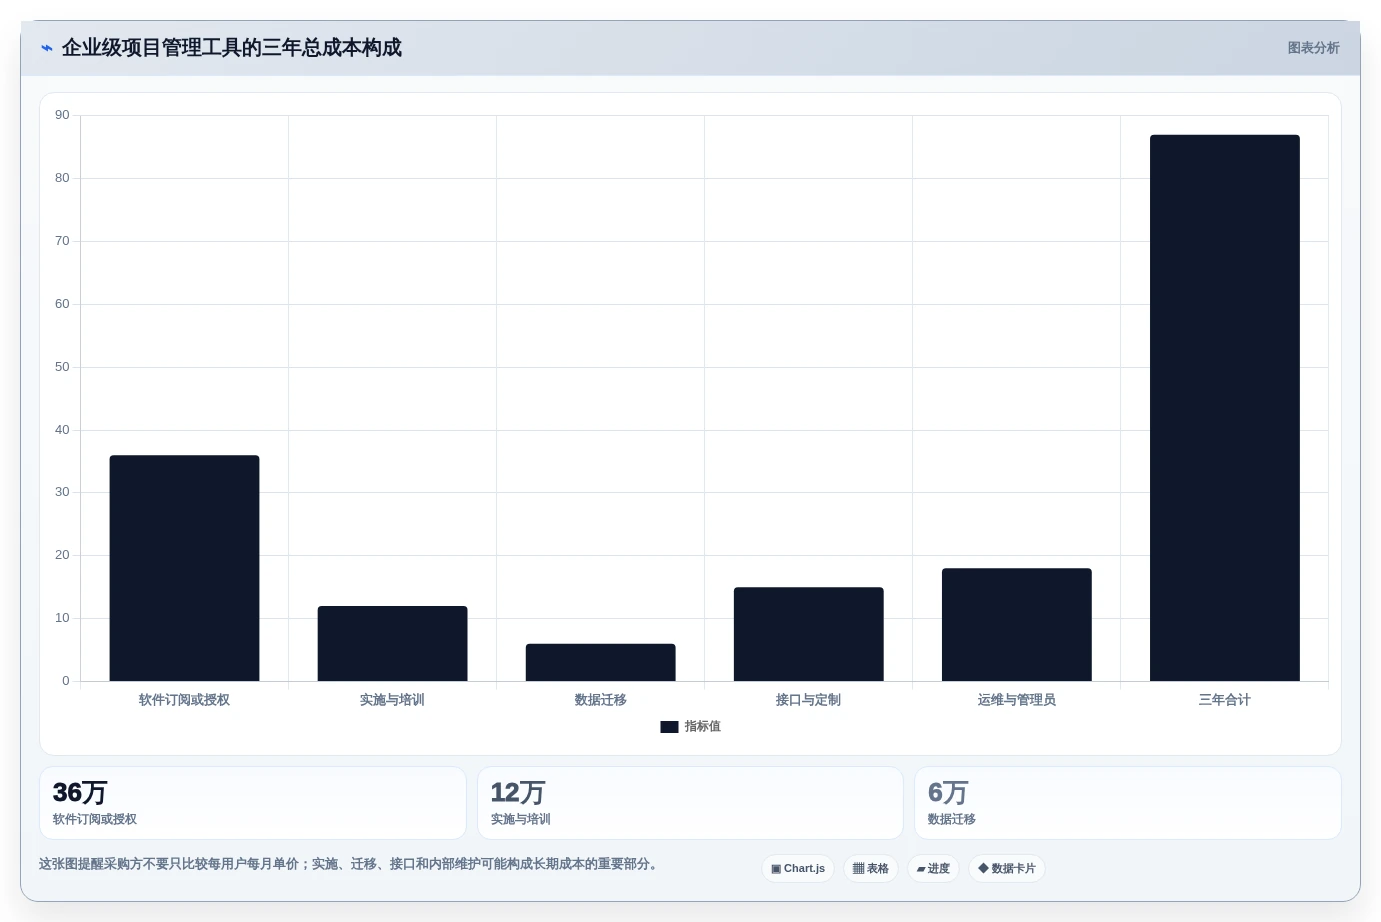Click the diamond icon in the 数据卡片 chip
Screen dimensions: 1381x922
pyautogui.click(x=983, y=868)
